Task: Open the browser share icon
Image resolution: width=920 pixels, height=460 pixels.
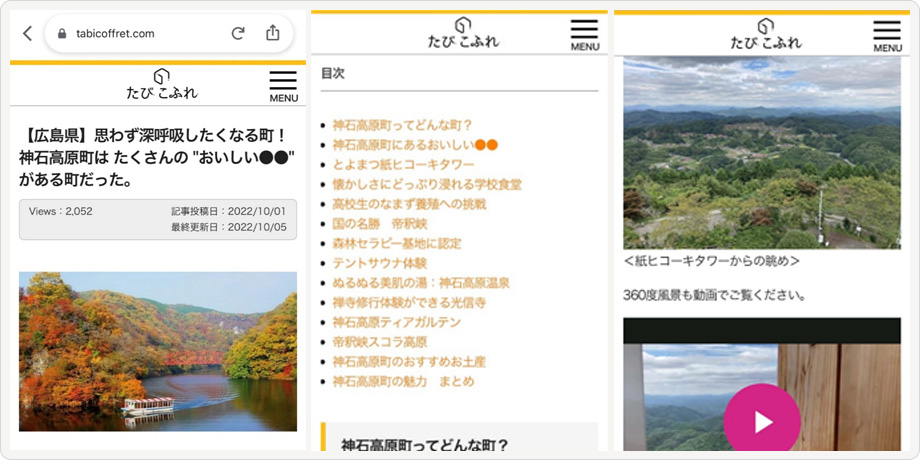Action: (272, 33)
